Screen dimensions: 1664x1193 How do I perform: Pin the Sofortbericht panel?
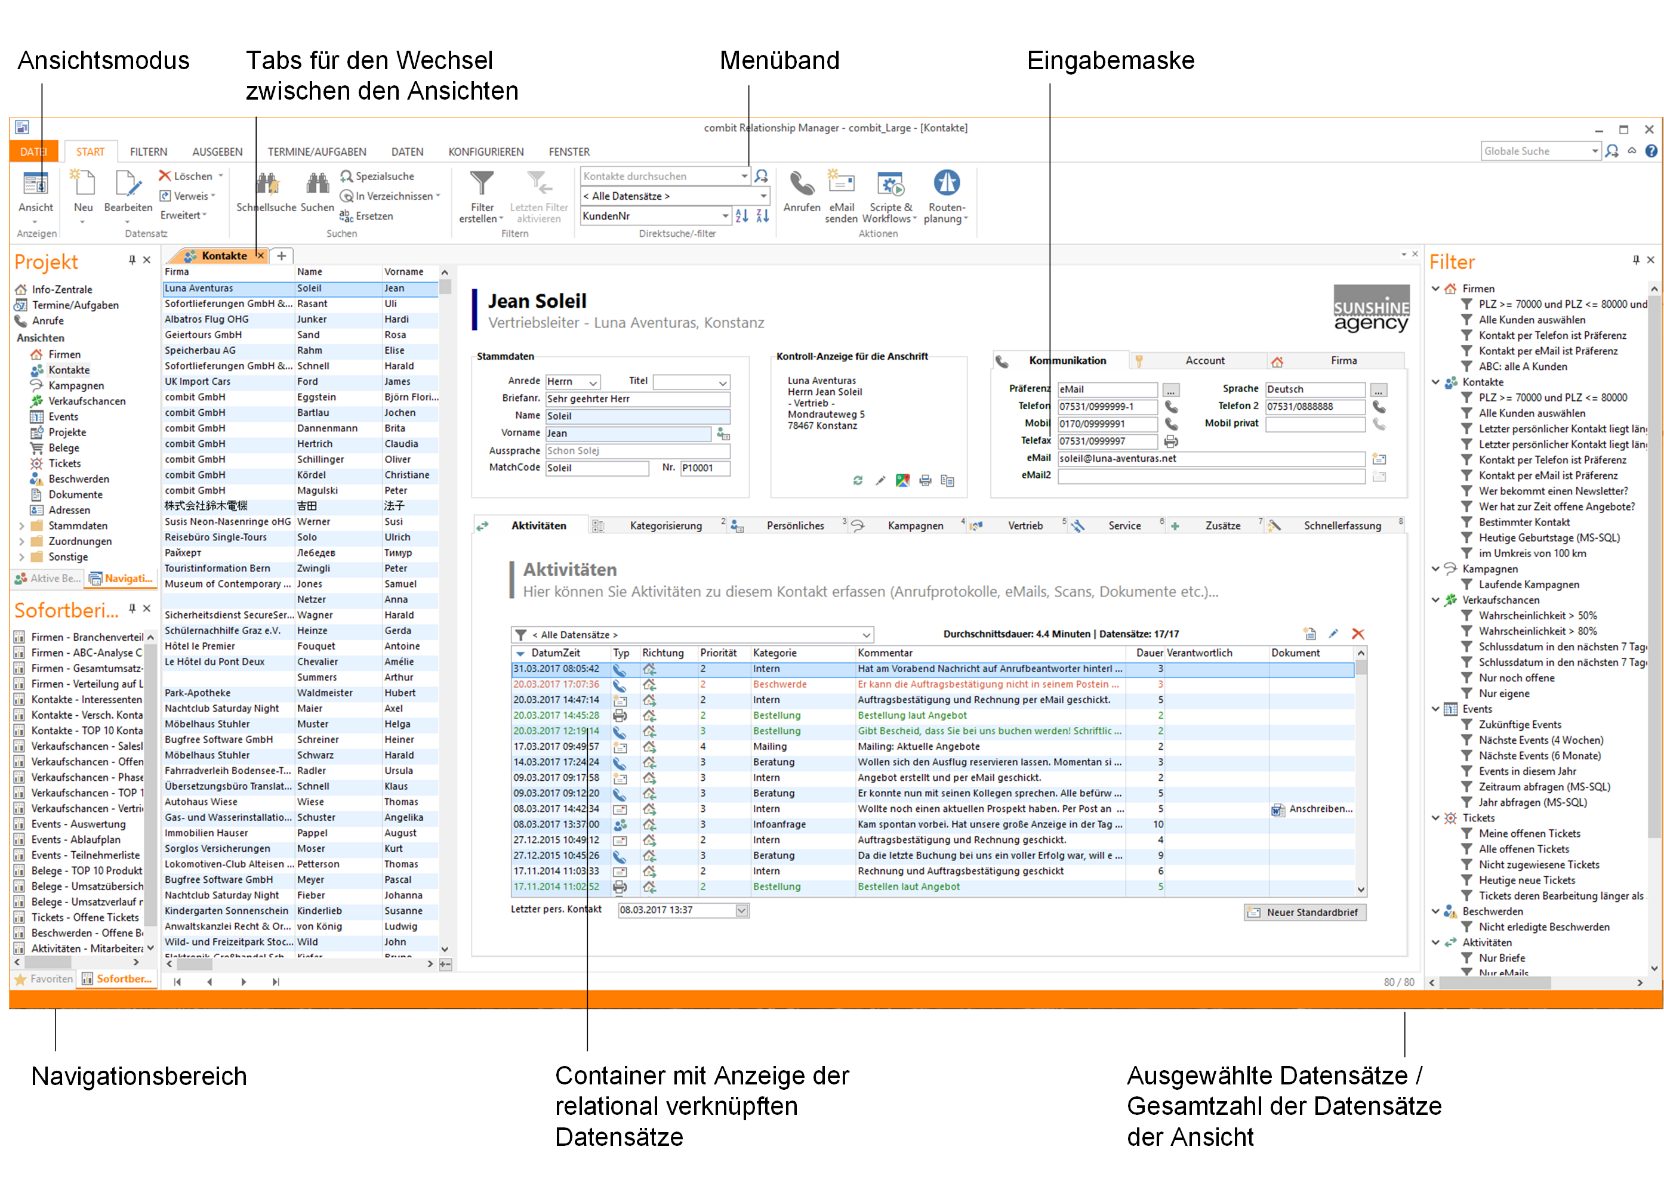(132, 608)
